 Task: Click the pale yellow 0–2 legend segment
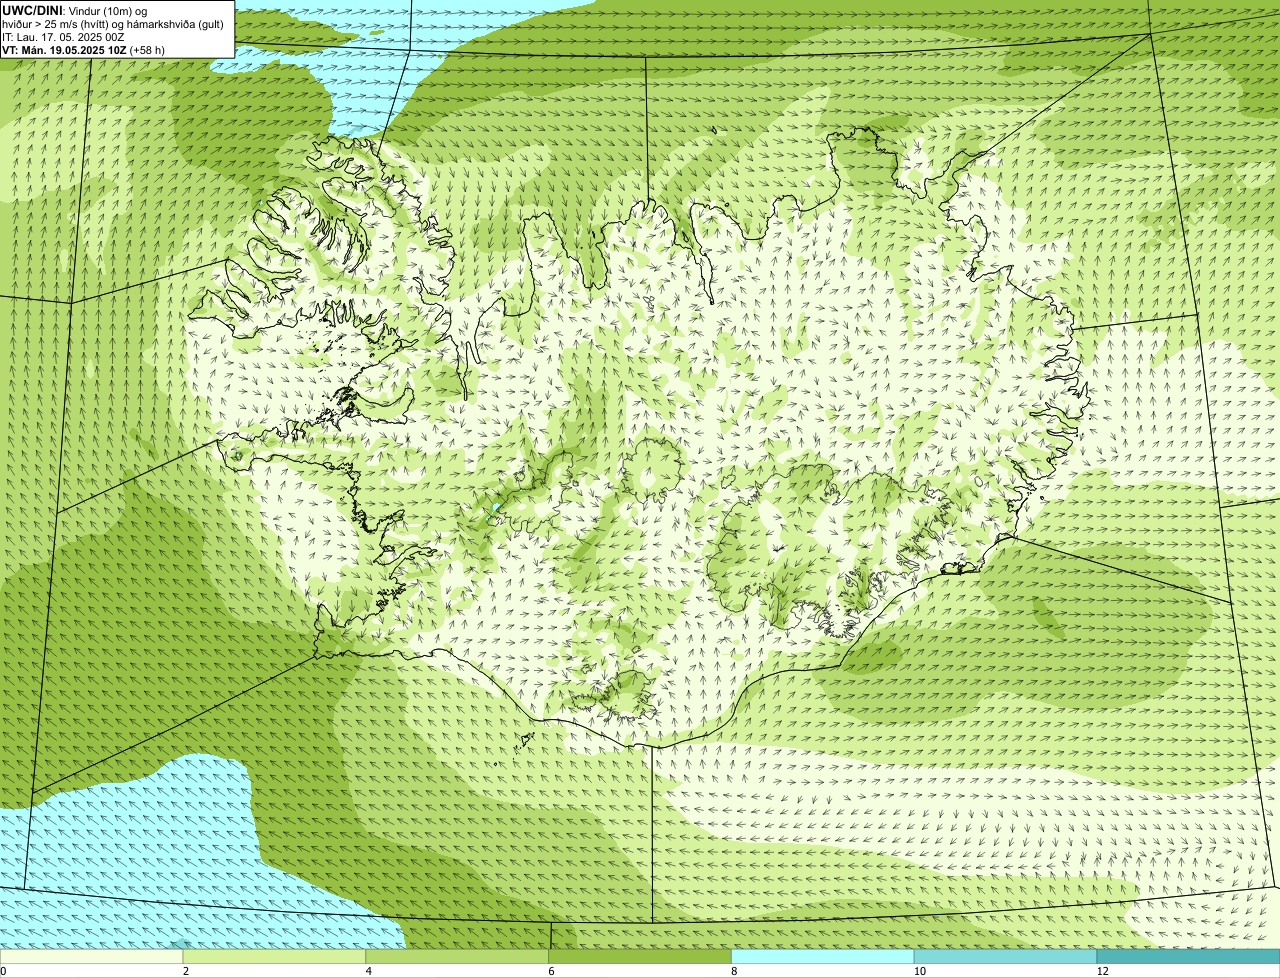coord(92,957)
